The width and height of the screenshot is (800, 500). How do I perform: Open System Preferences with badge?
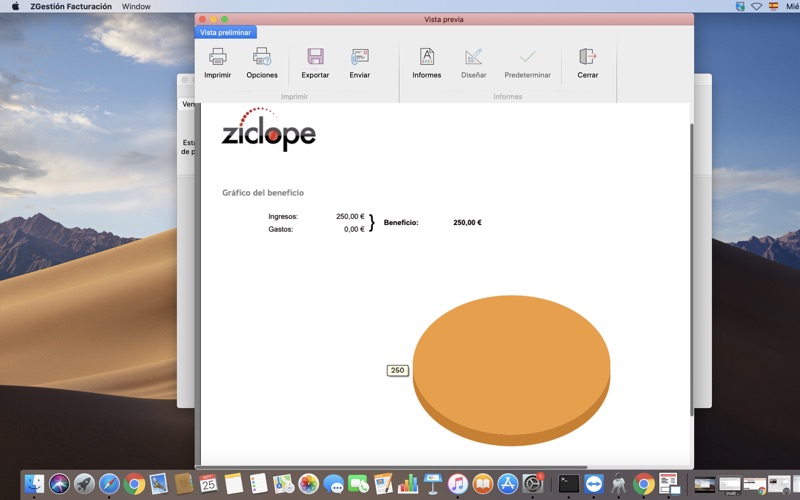tap(533, 484)
